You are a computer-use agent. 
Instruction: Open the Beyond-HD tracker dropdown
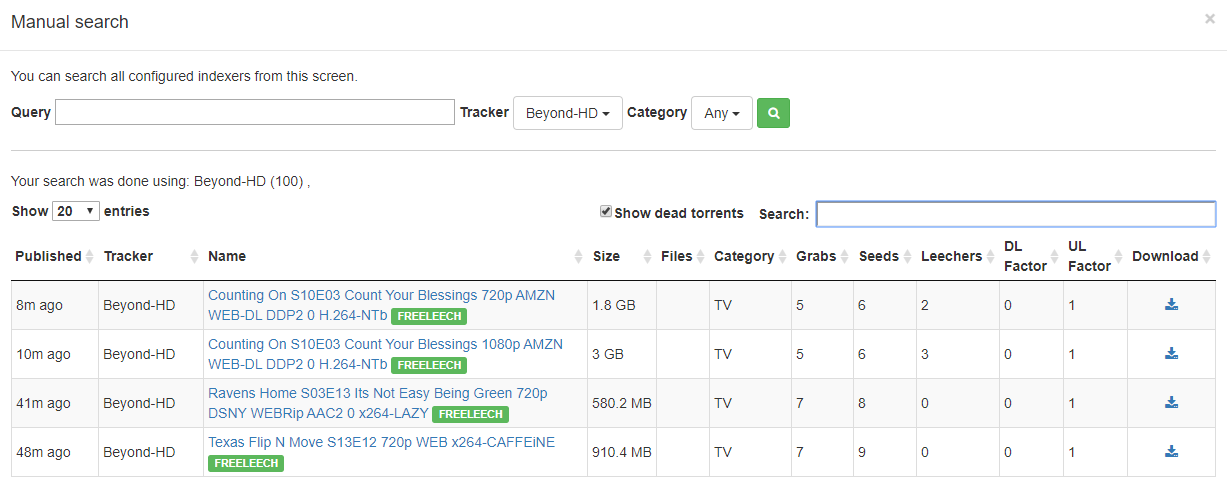tap(567, 113)
